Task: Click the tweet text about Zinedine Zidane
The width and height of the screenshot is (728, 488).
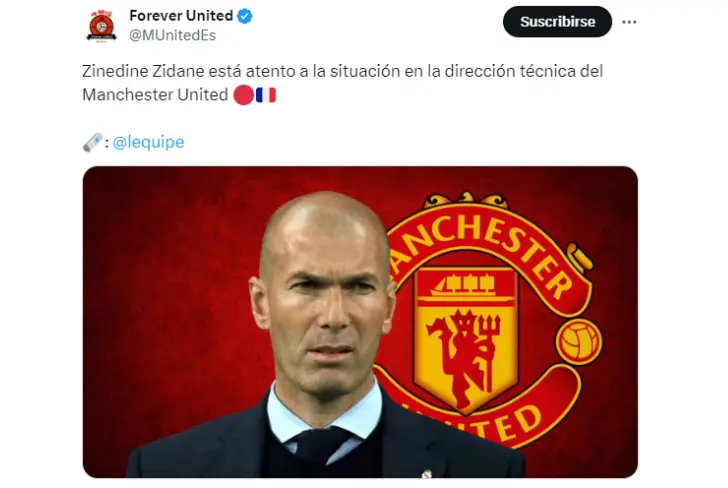Action: pyautogui.click(x=342, y=83)
